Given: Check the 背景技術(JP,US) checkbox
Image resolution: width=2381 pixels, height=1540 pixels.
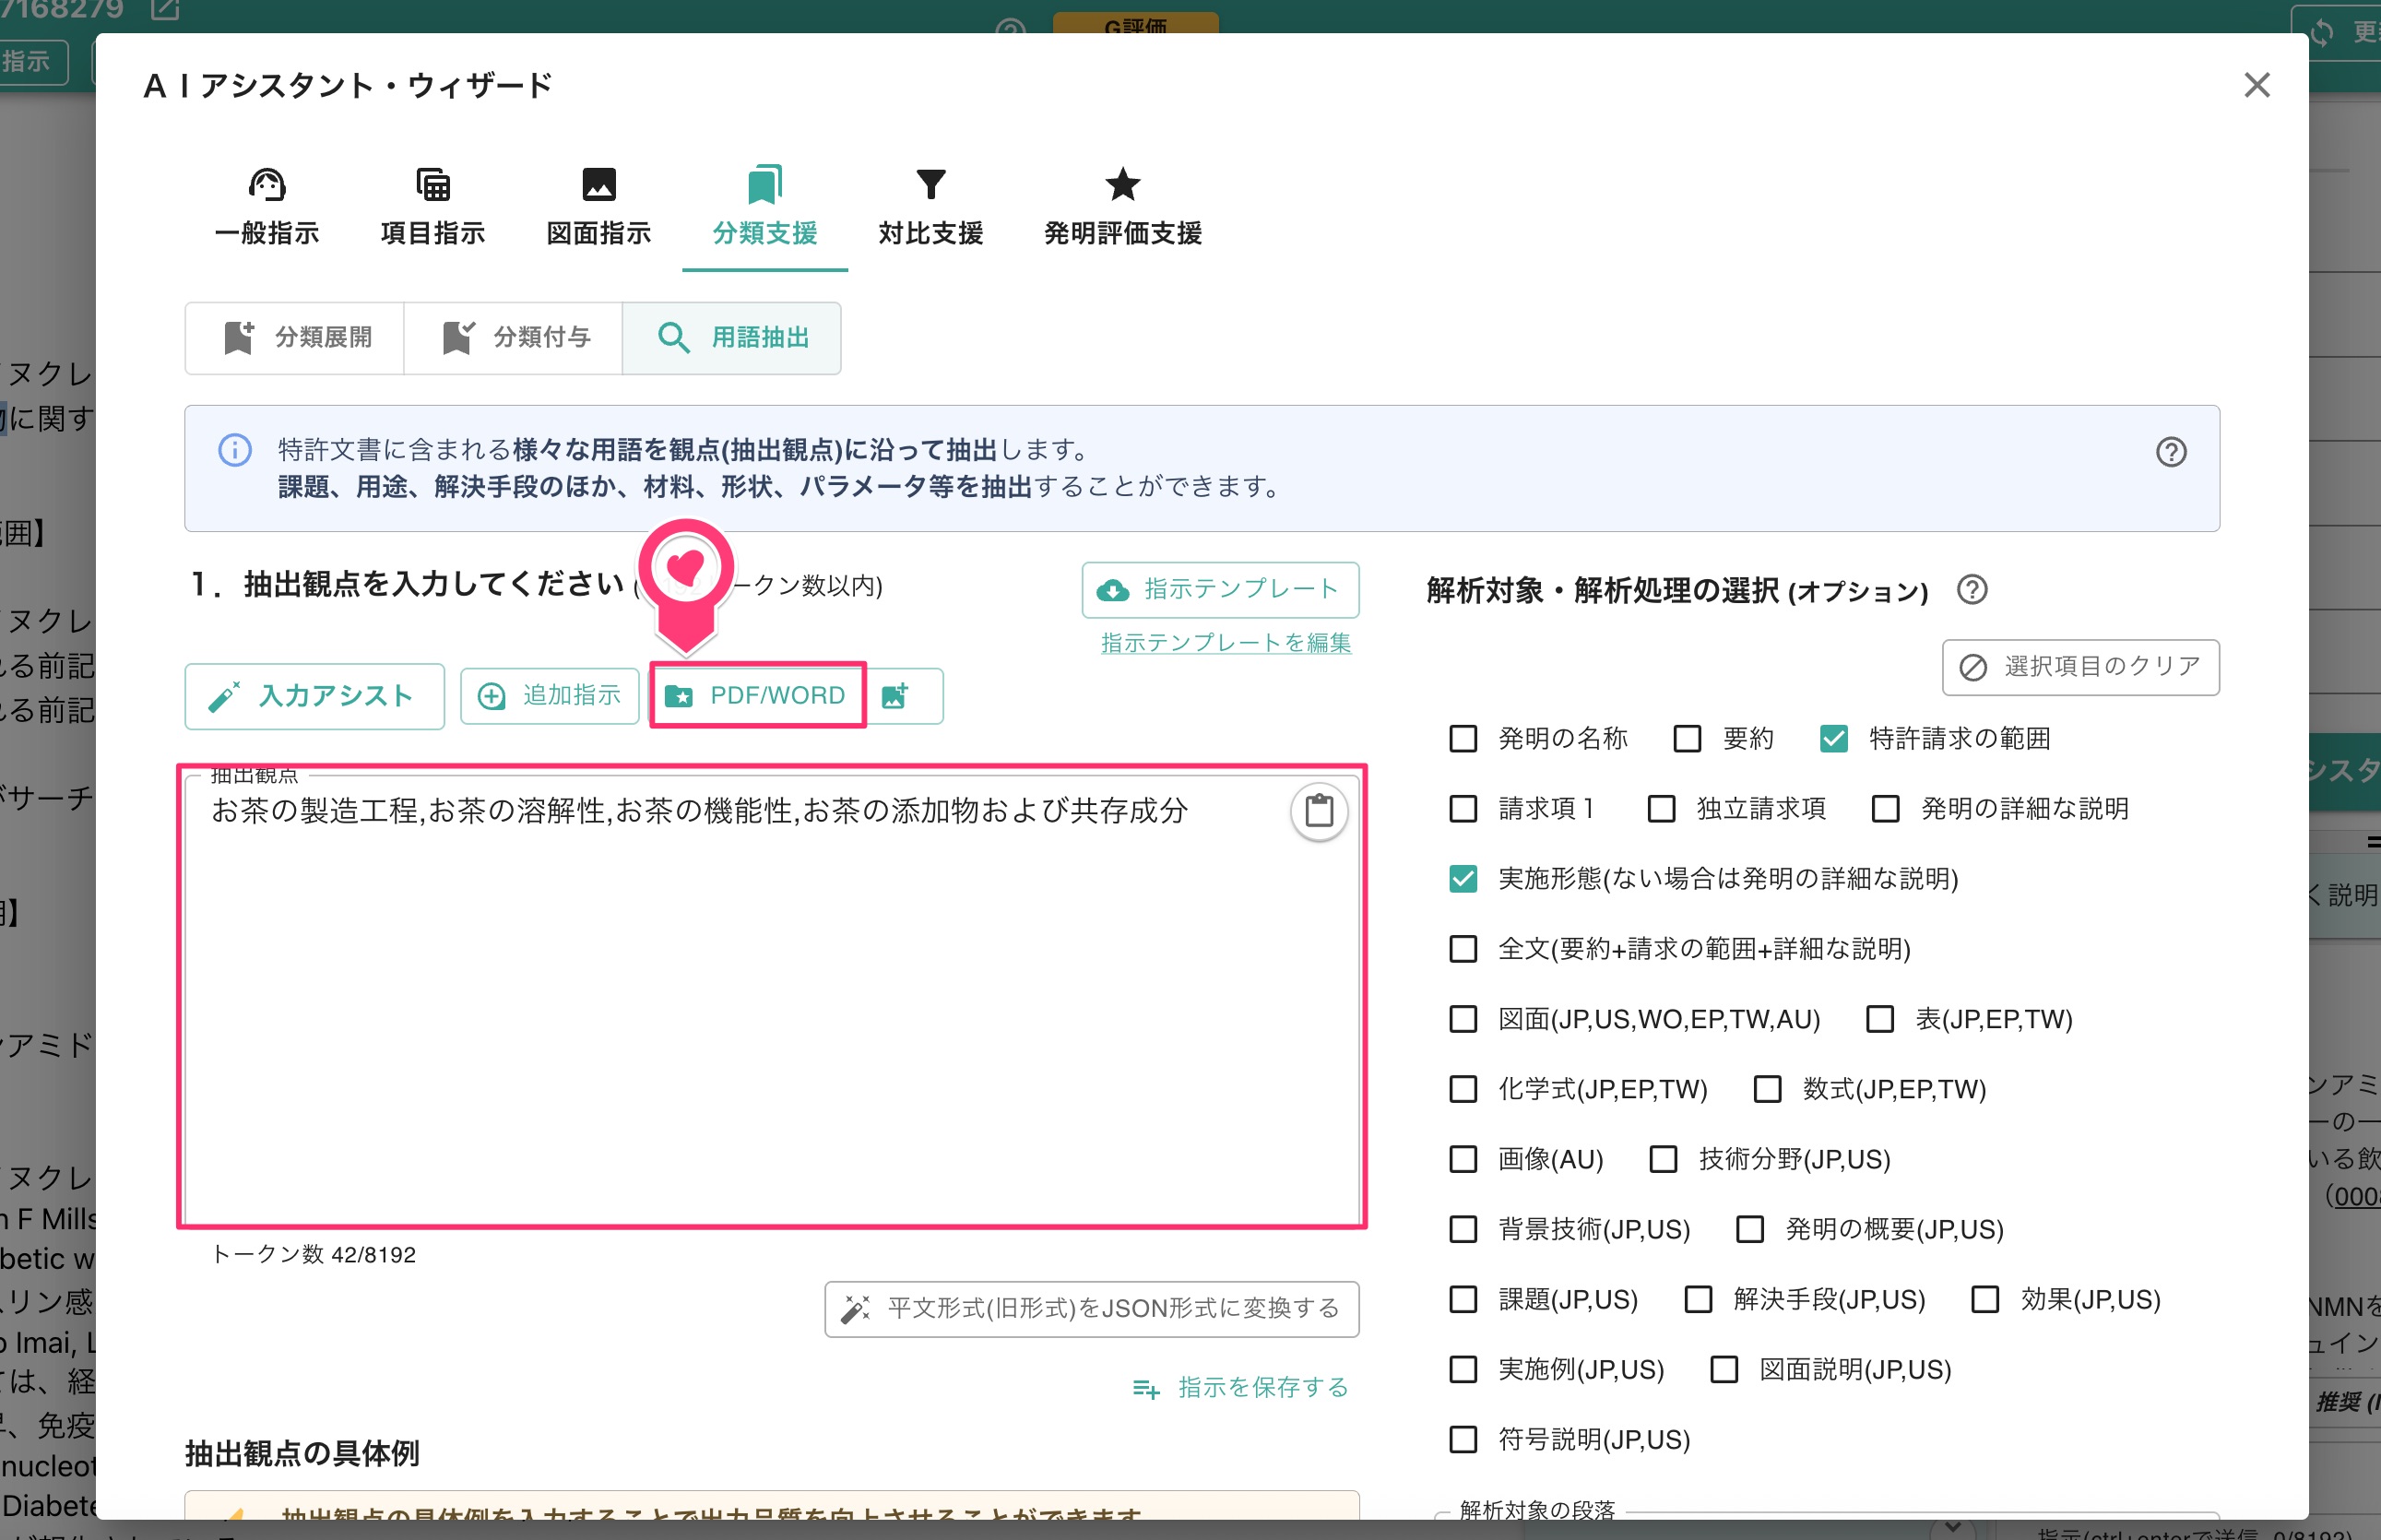Looking at the screenshot, I should (x=1463, y=1229).
